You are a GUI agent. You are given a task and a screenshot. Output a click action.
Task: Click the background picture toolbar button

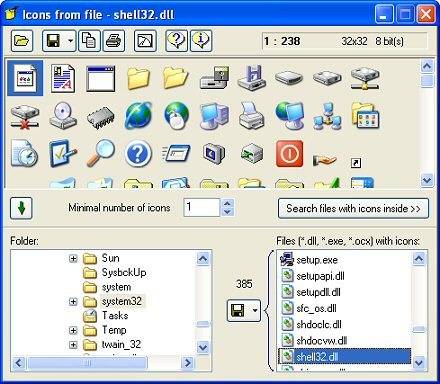[145, 41]
